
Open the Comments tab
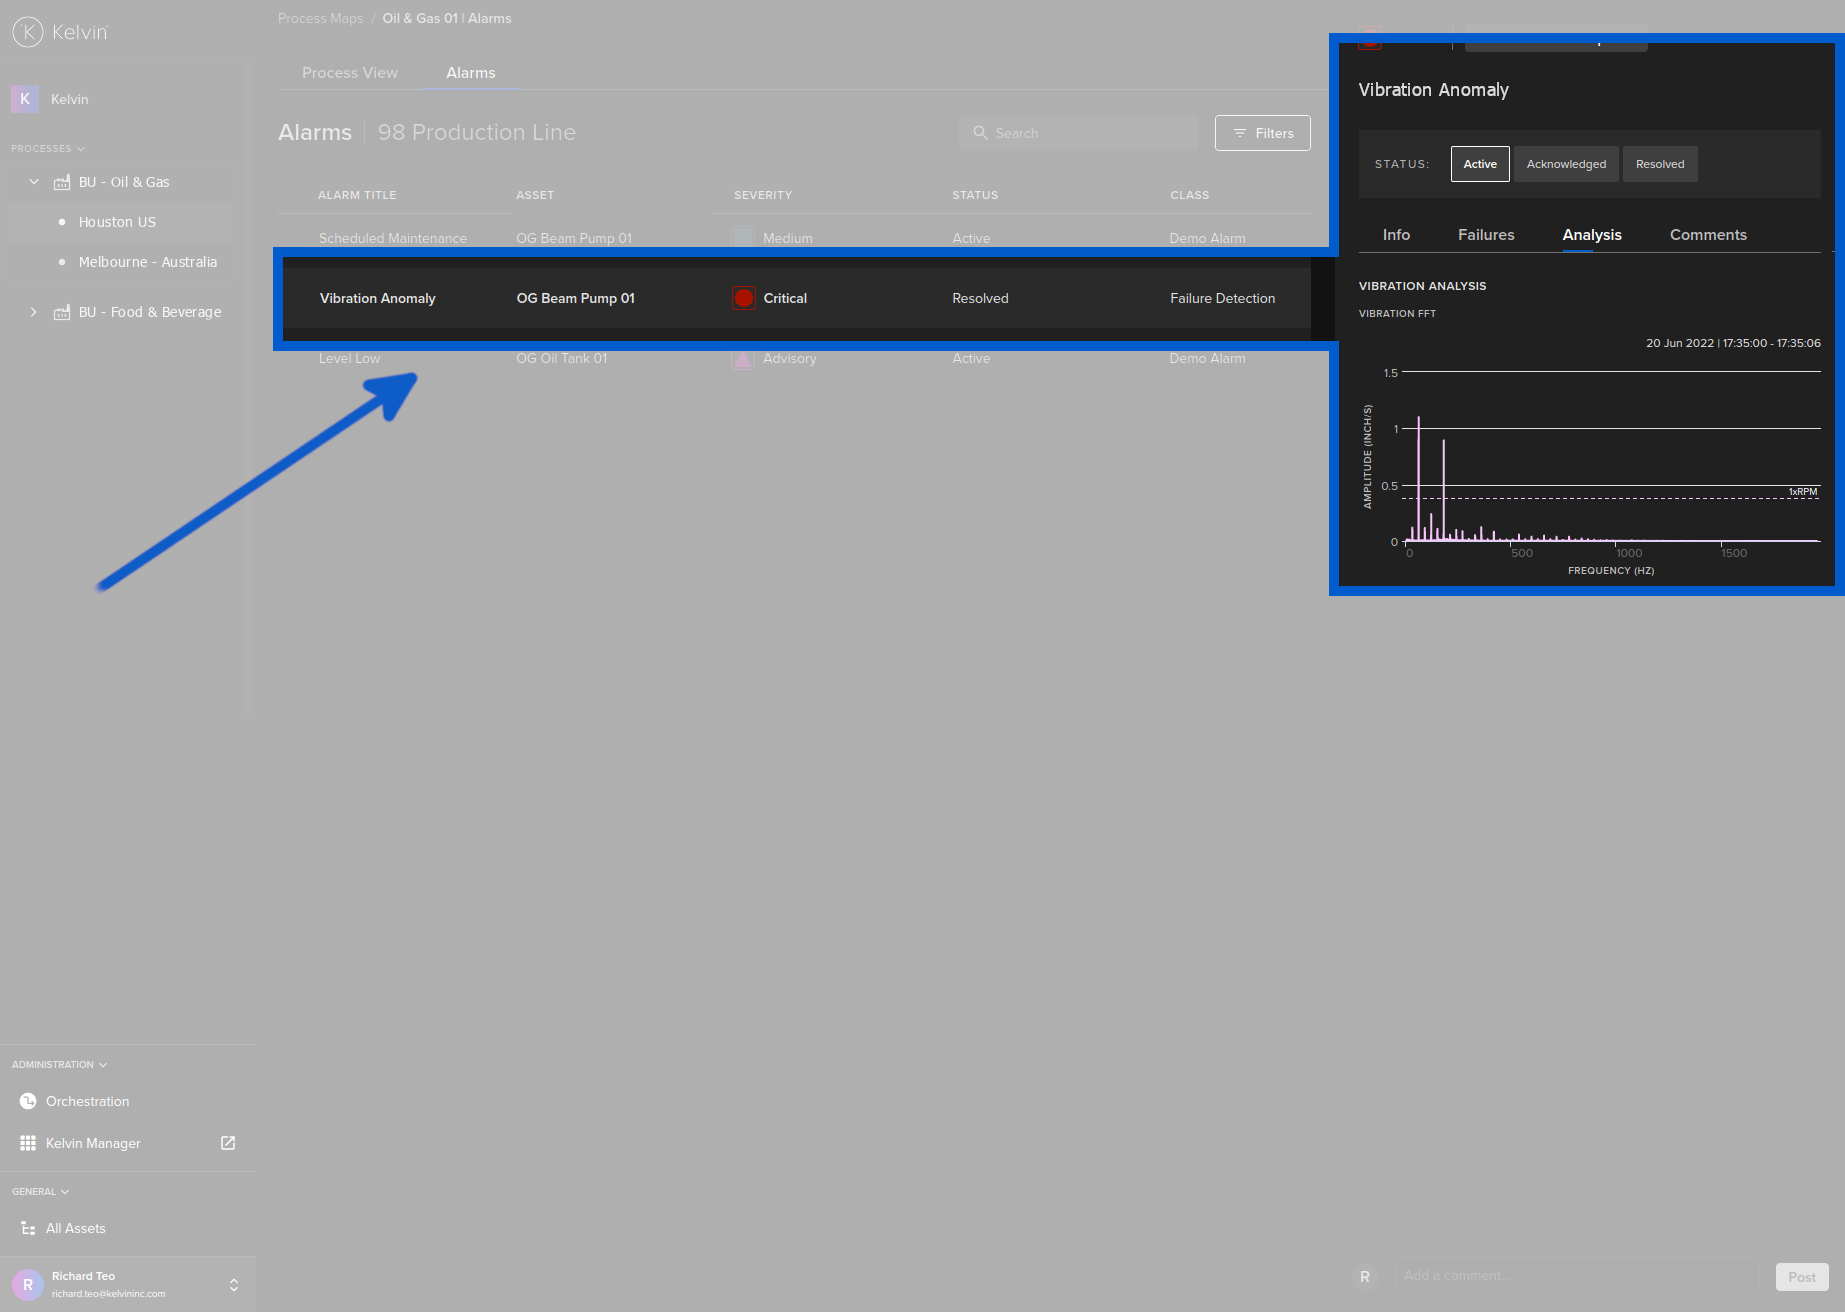[1707, 234]
